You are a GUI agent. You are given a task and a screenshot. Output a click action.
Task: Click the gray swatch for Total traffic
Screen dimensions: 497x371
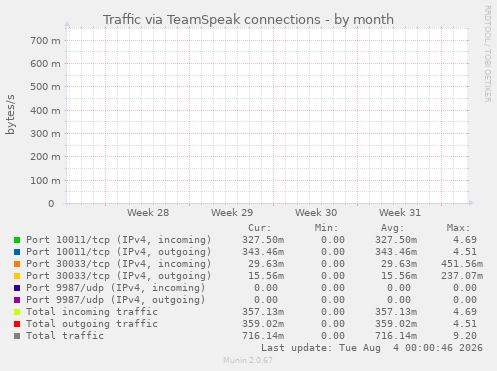click(17, 336)
